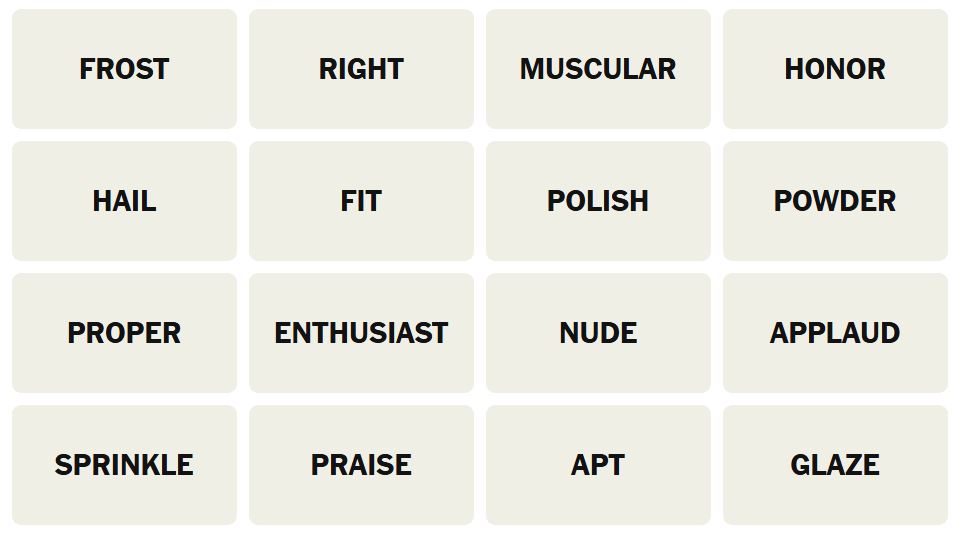Select the APT word tile

(x=598, y=465)
